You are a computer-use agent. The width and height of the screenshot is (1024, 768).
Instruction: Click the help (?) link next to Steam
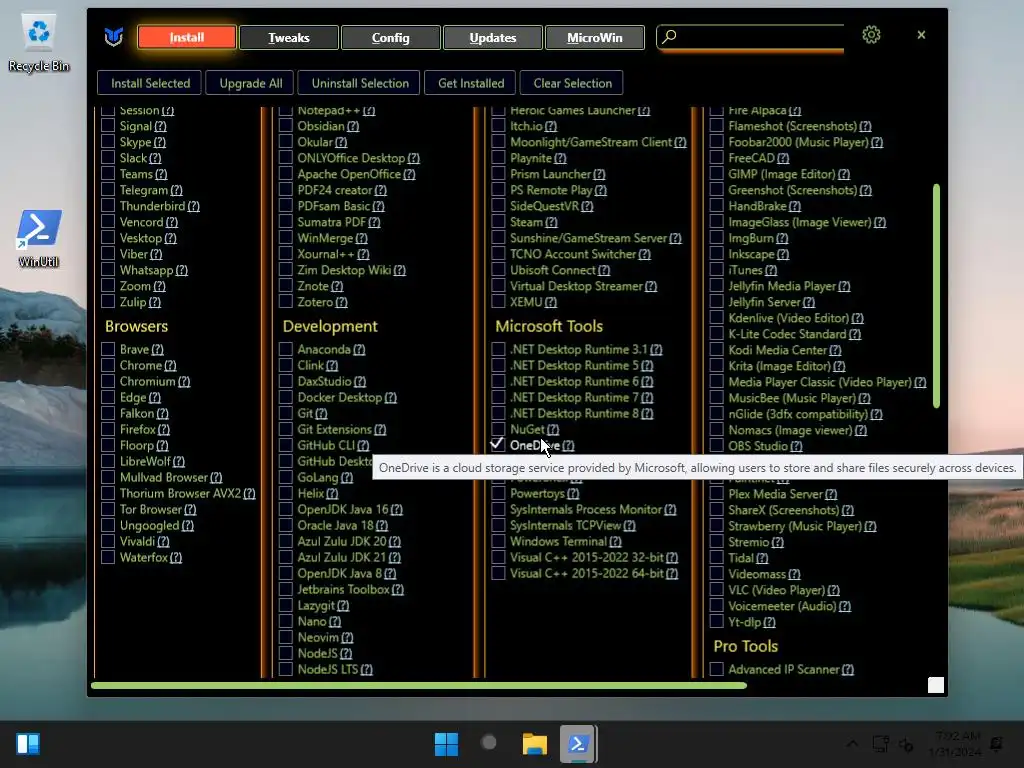point(551,222)
